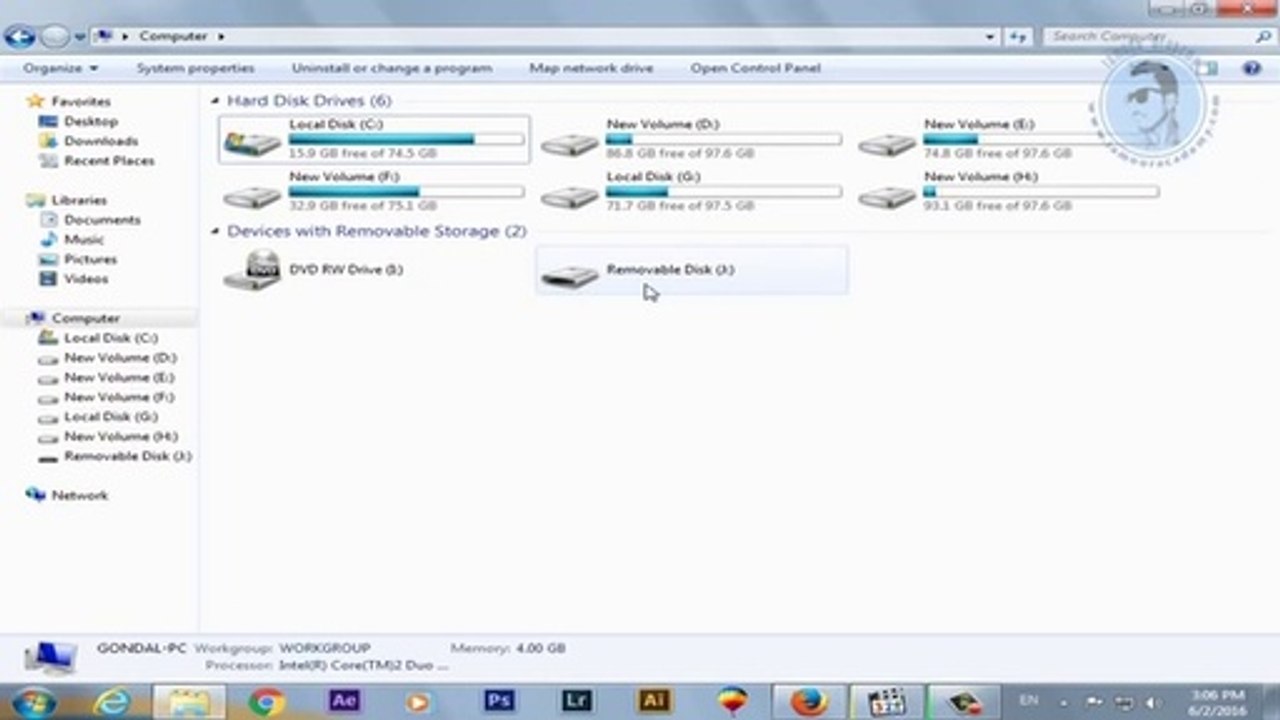Screen dimensions: 1280x720
Task: Click the Search Computer input field
Action: [x=1160, y=37]
